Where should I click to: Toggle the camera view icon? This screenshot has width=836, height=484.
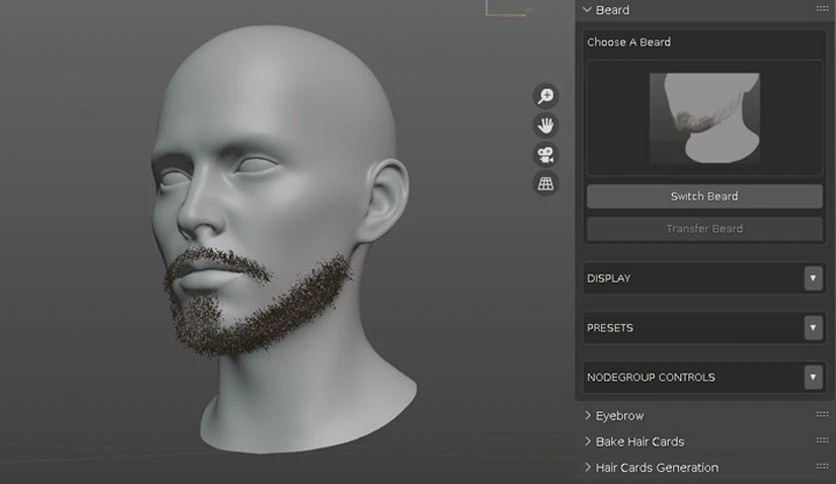[545, 155]
